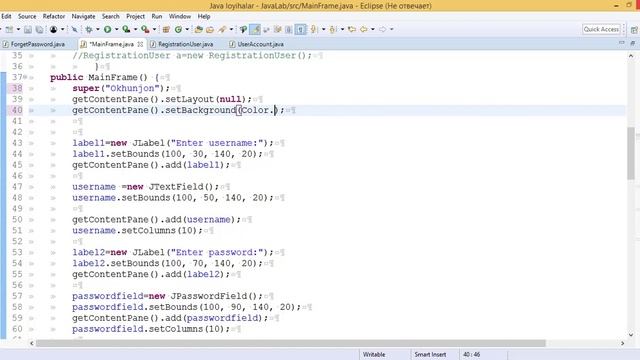
Task: Click the Open Type folder icon
Action: coord(199,29)
